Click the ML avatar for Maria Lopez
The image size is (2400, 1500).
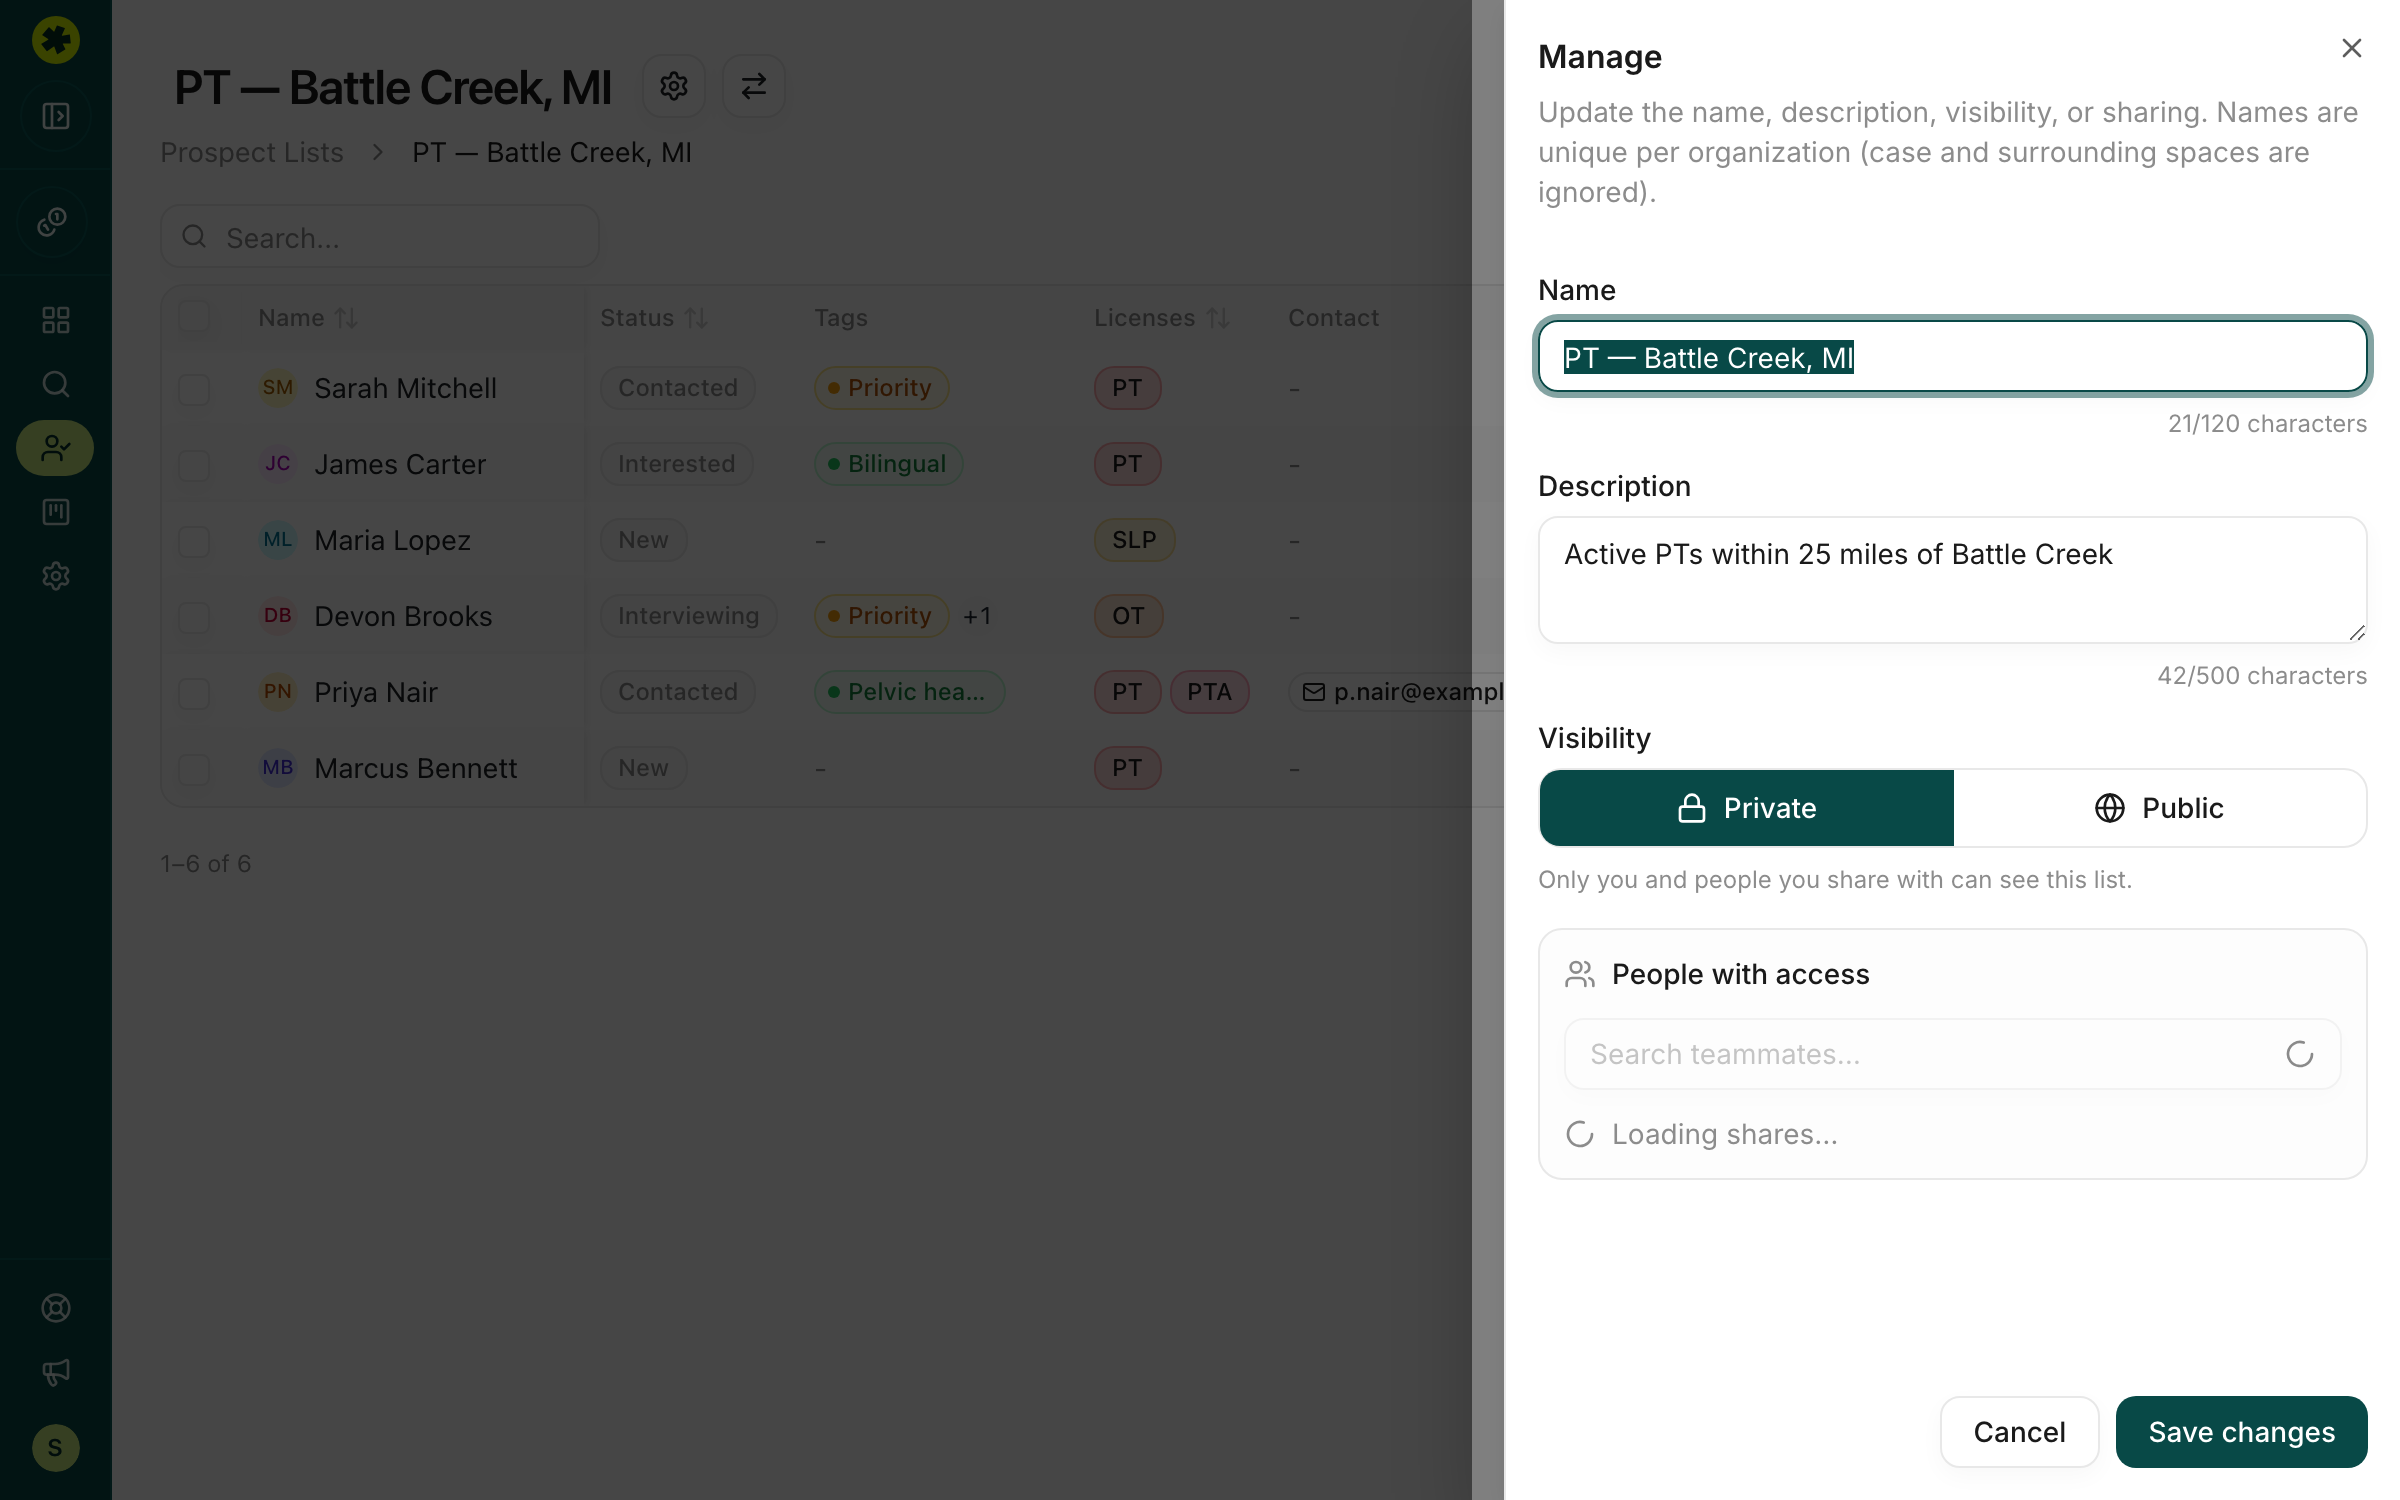pyautogui.click(x=278, y=540)
